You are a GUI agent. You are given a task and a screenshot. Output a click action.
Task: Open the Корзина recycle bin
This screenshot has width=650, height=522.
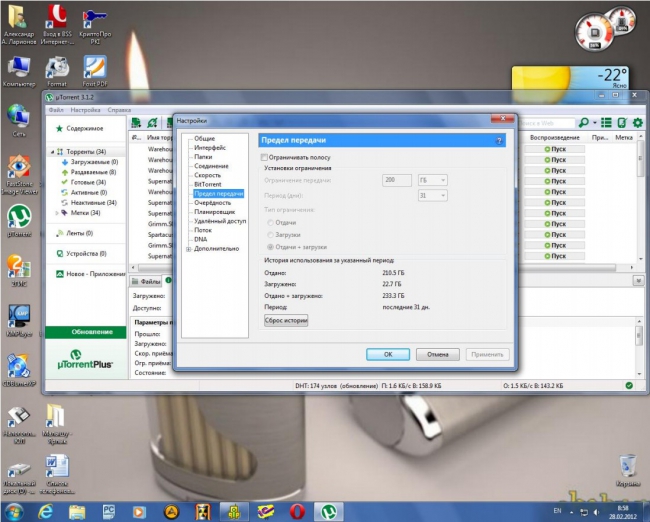(x=628, y=471)
